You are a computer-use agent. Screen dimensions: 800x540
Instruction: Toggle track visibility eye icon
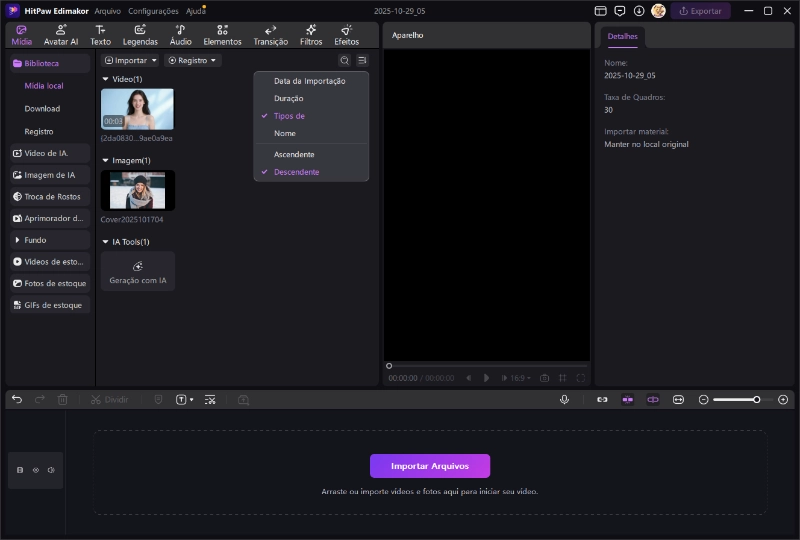click(36, 470)
